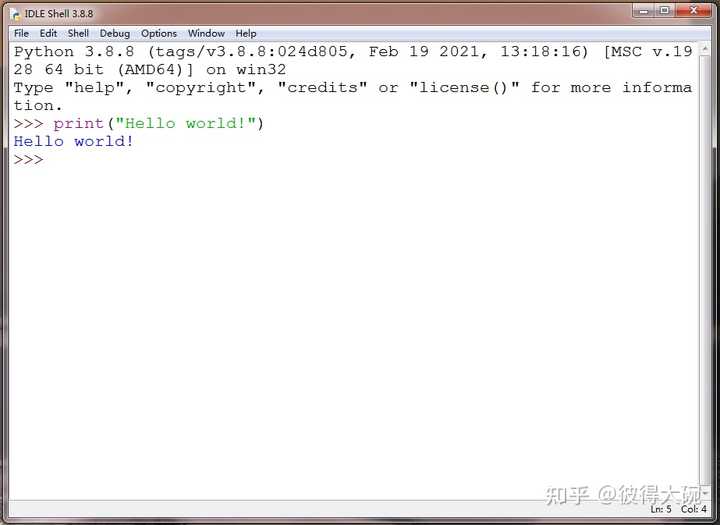Click the Python 3.8.8 version banner text

click(74, 51)
